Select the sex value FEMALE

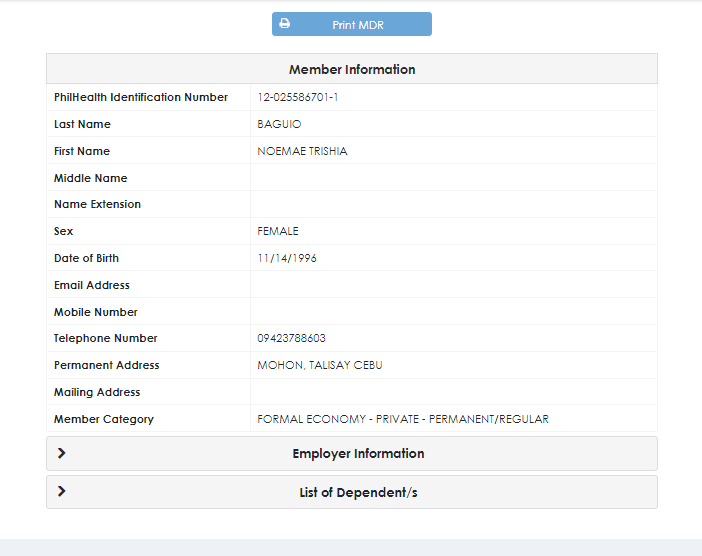coord(278,232)
